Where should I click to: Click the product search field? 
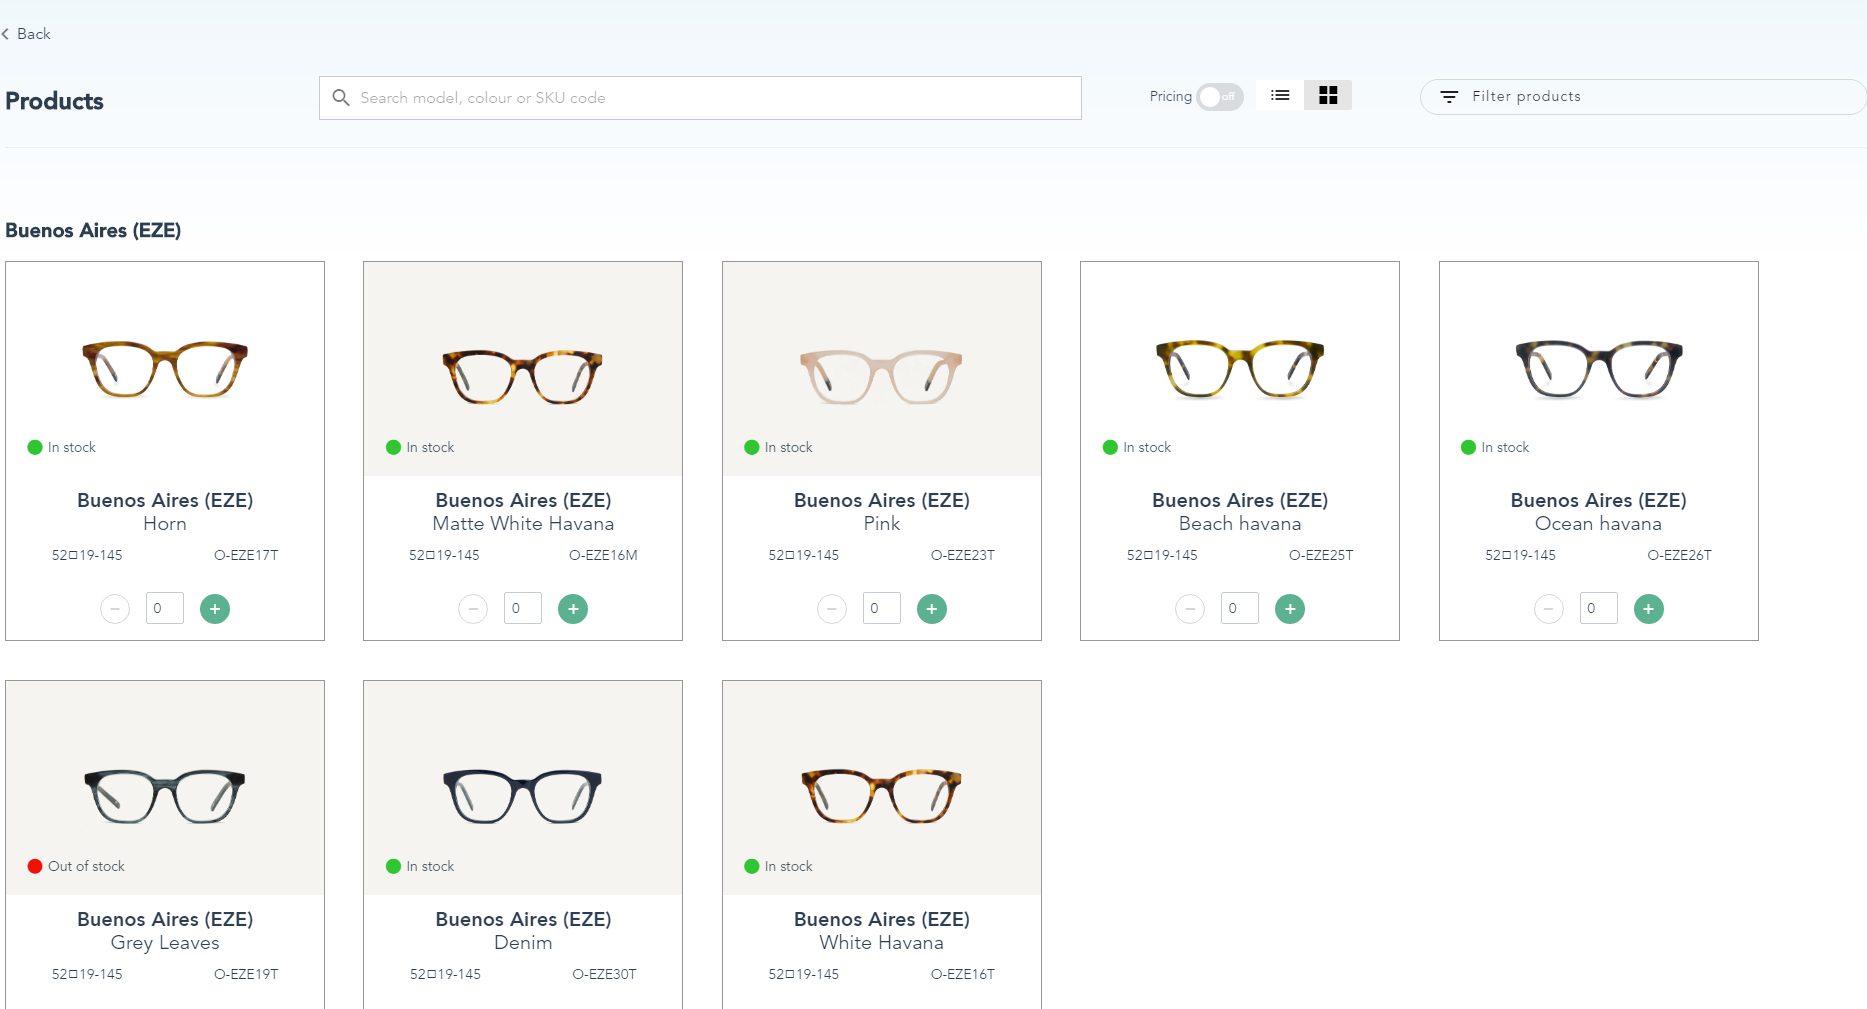click(700, 98)
